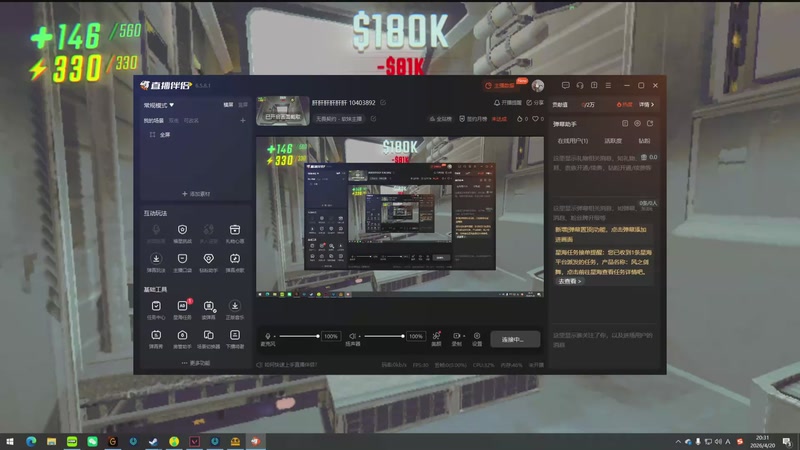Click the fire drop counter icon
The width and height of the screenshot is (800, 450).
pyautogui.click(x=520, y=119)
